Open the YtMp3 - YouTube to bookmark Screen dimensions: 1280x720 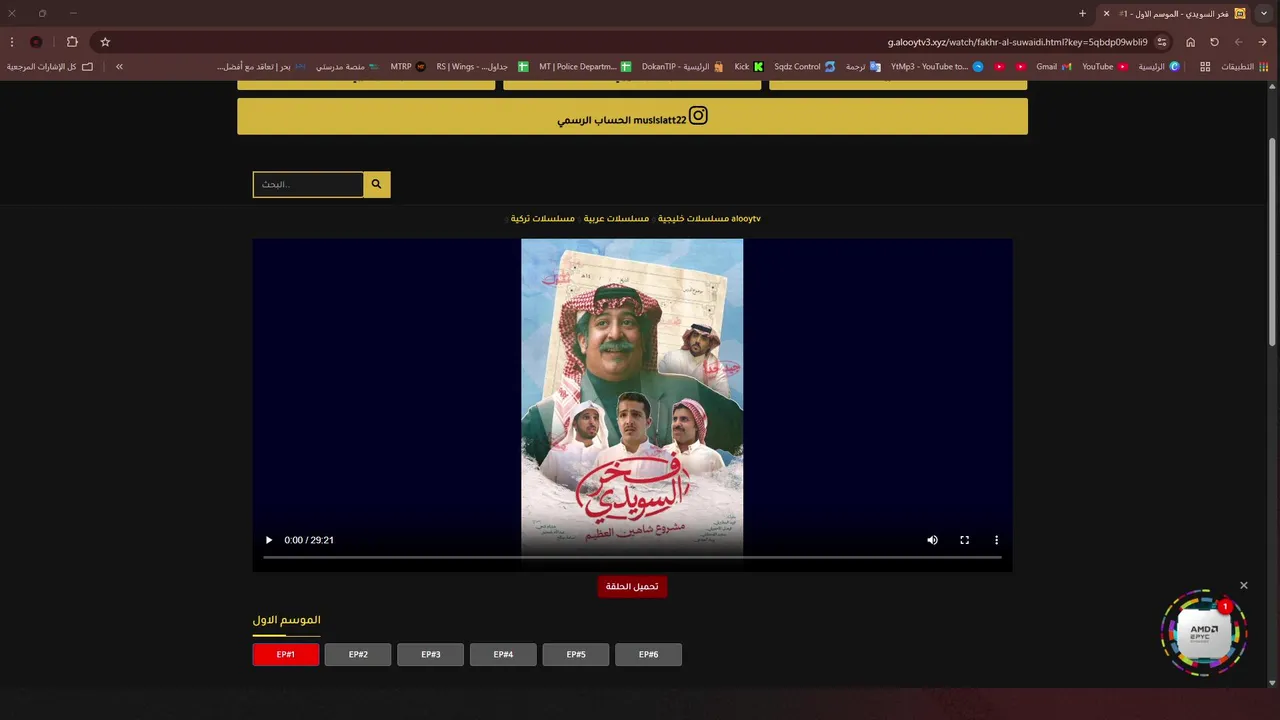[x=937, y=67]
